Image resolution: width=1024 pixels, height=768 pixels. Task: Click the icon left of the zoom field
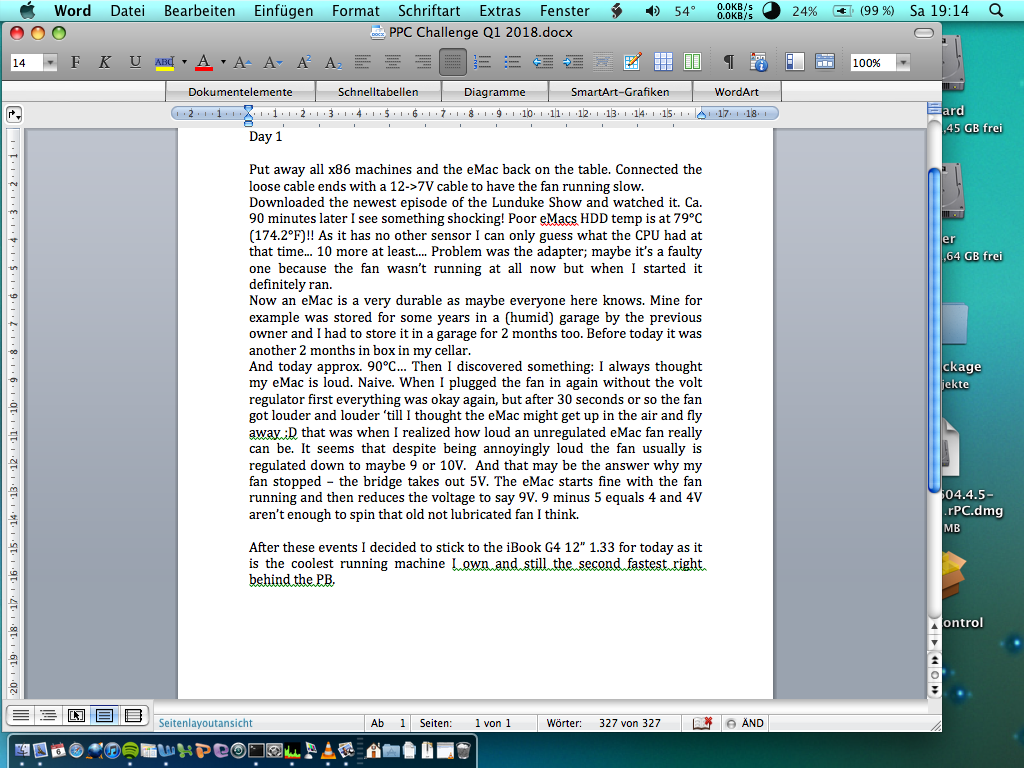(825, 62)
